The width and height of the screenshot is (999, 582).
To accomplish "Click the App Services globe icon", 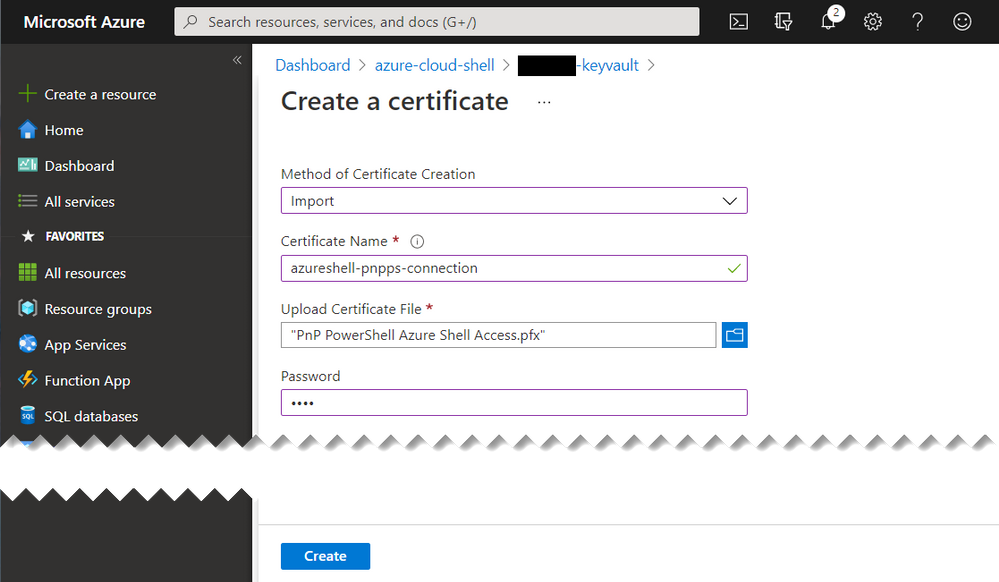I will coord(27,344).
